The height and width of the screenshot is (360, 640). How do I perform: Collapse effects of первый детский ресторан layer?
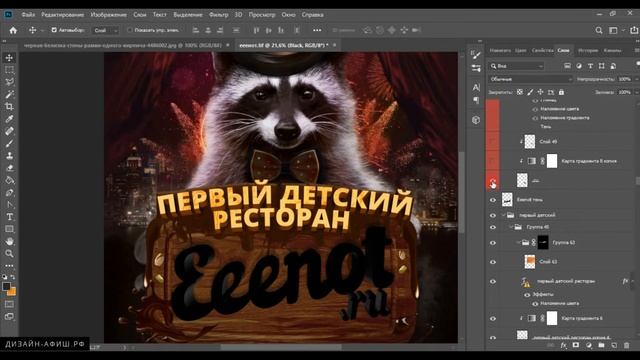click(633, 281)
